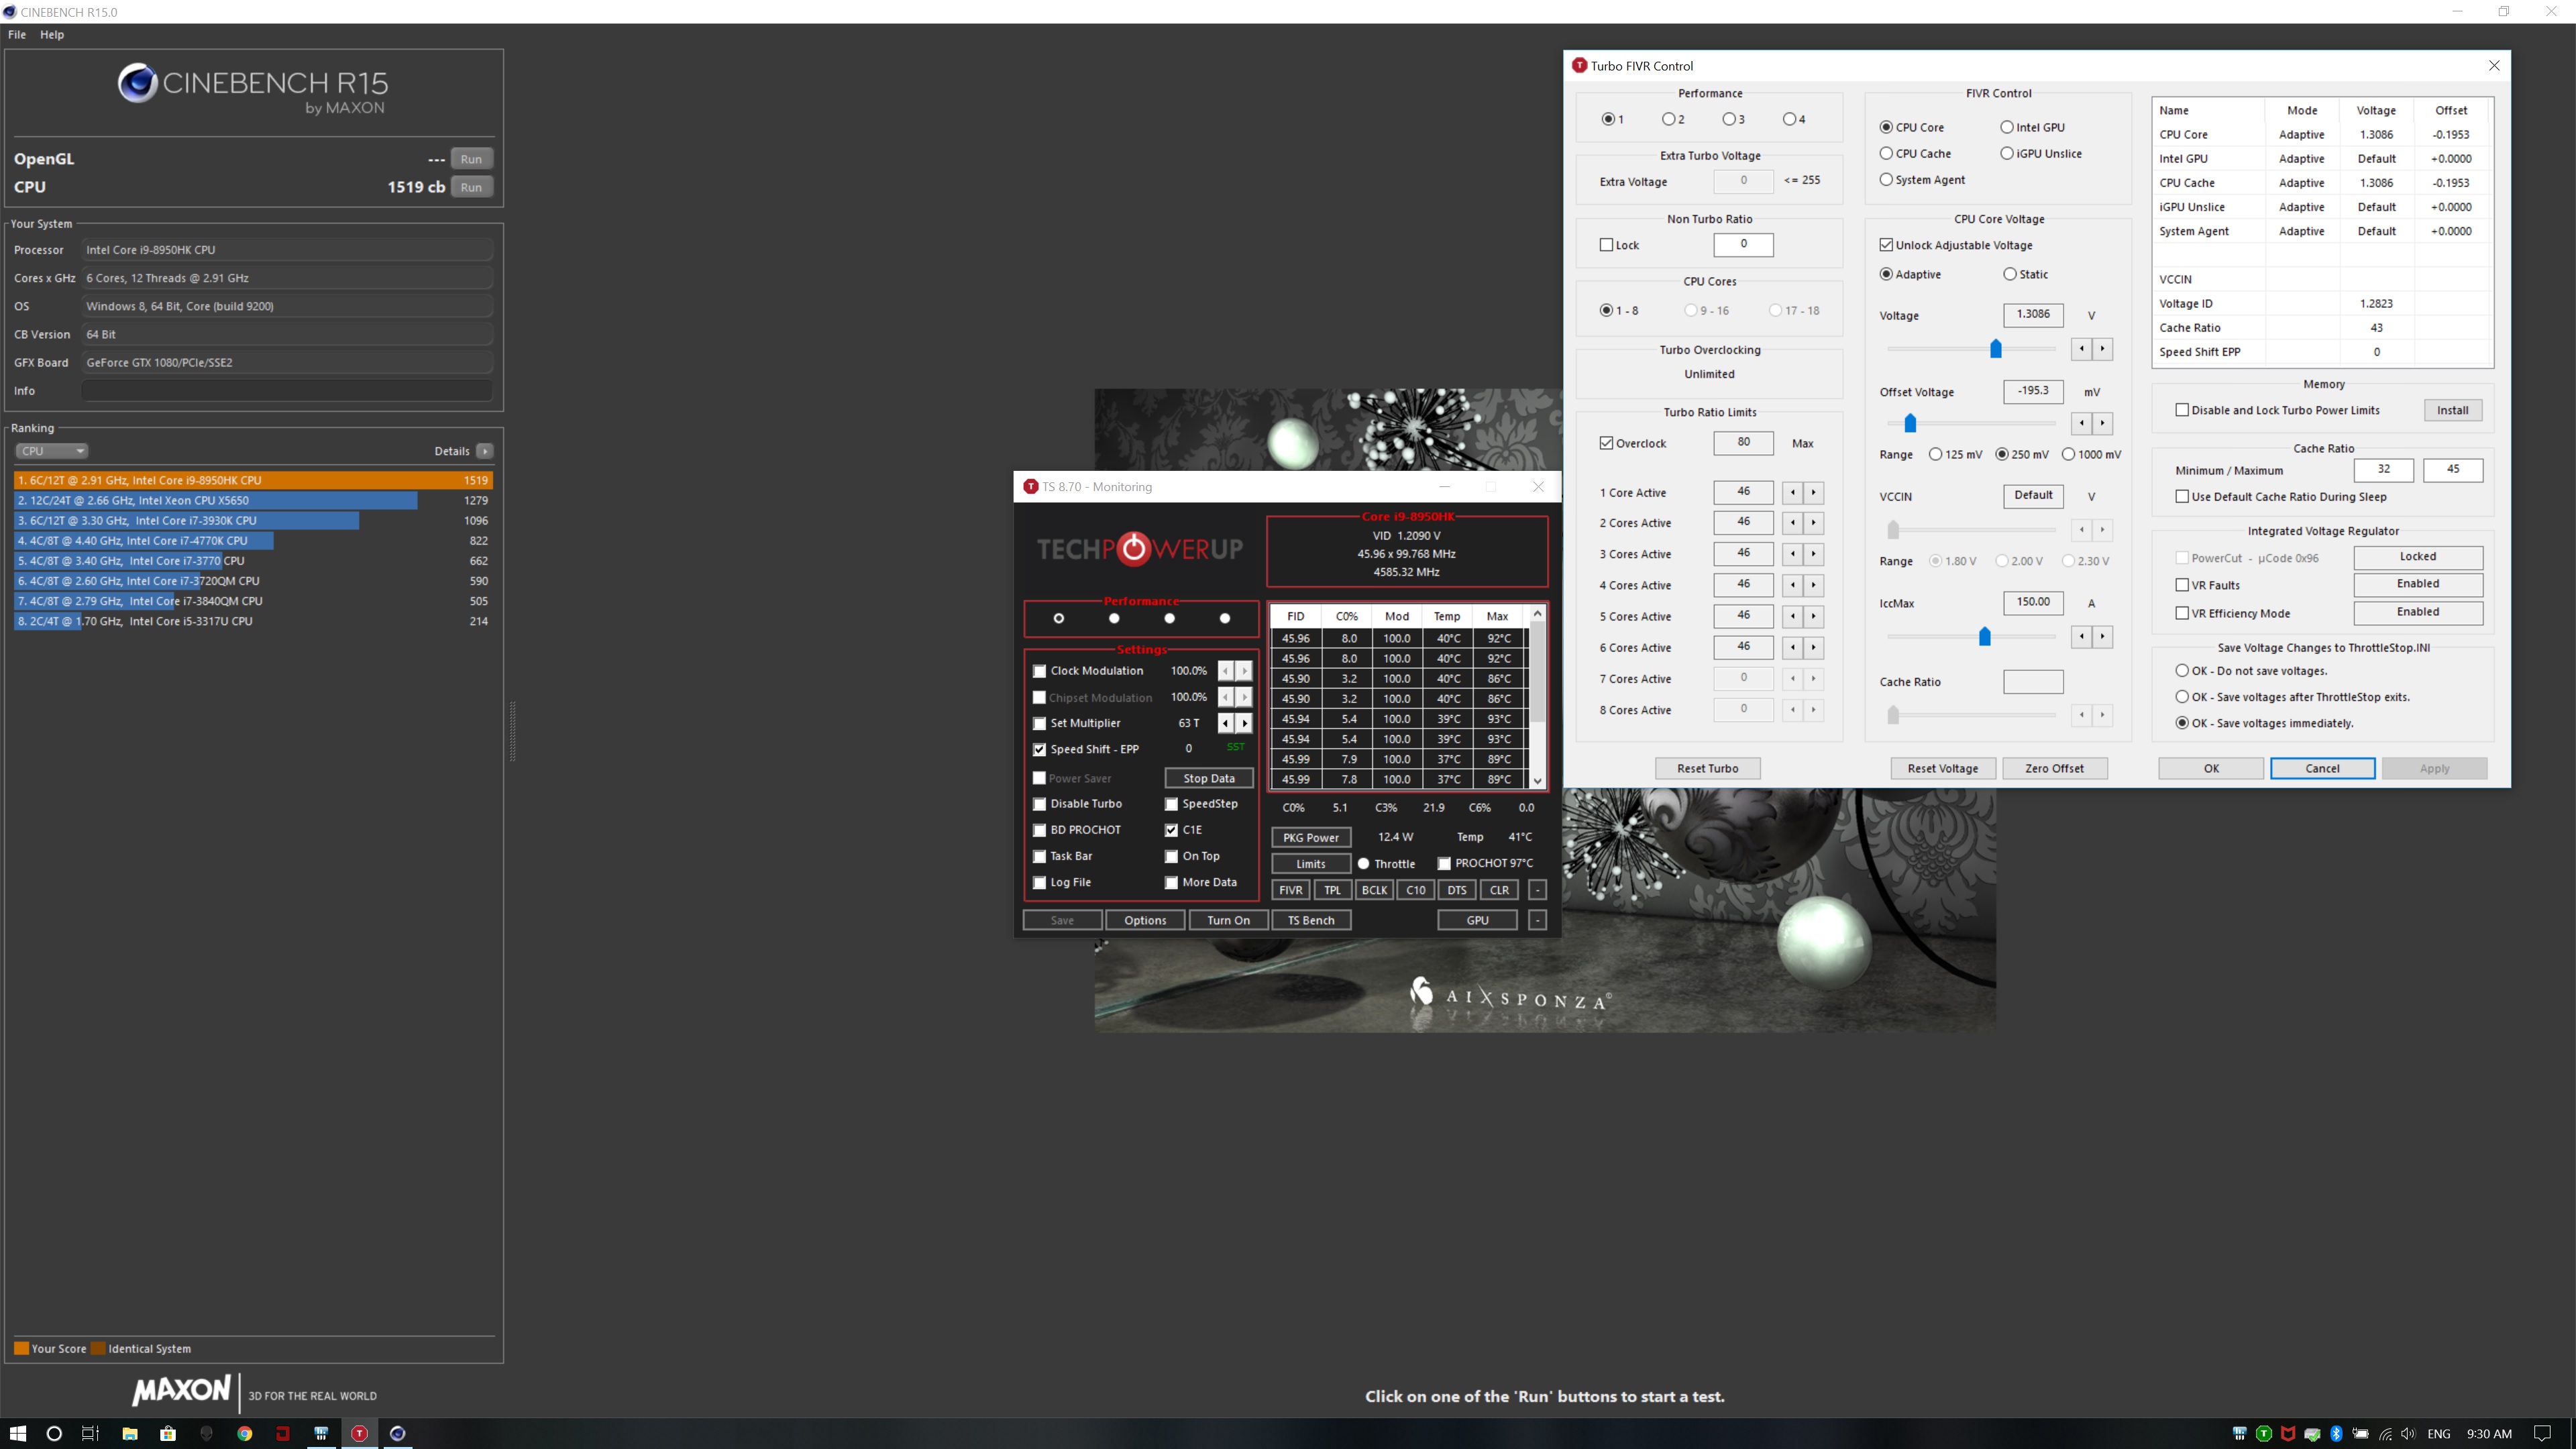Increase Set Multiplier value arrow
2576x1449 pixels.
[x=1244, y=722]
